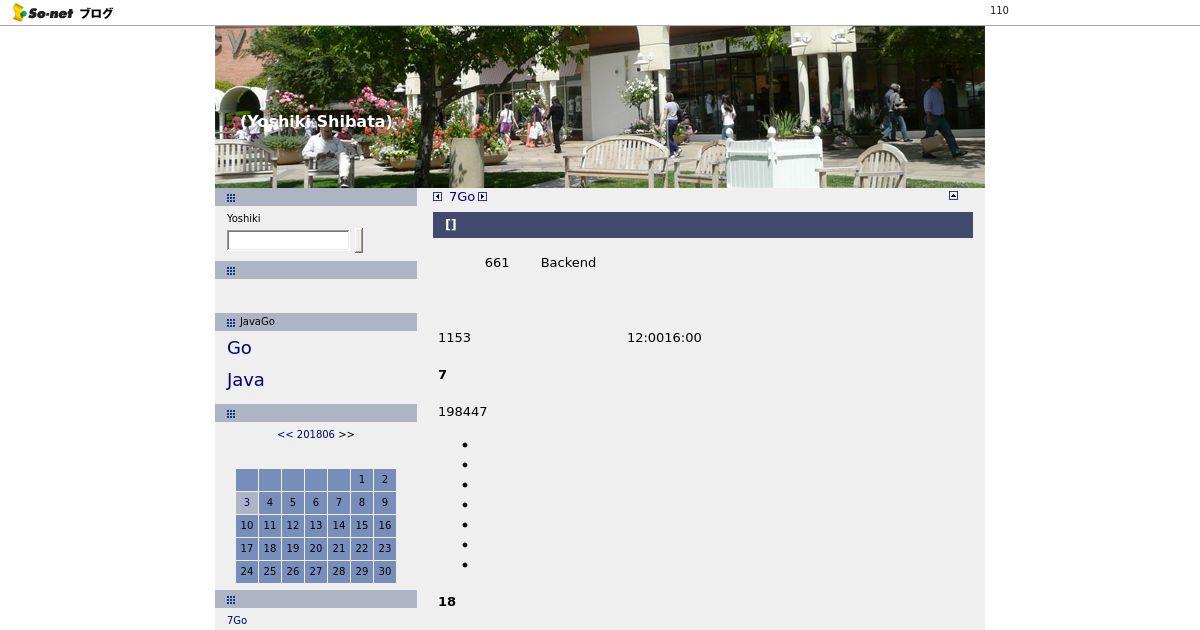Click the number 661 in the post

click(497, 263)
